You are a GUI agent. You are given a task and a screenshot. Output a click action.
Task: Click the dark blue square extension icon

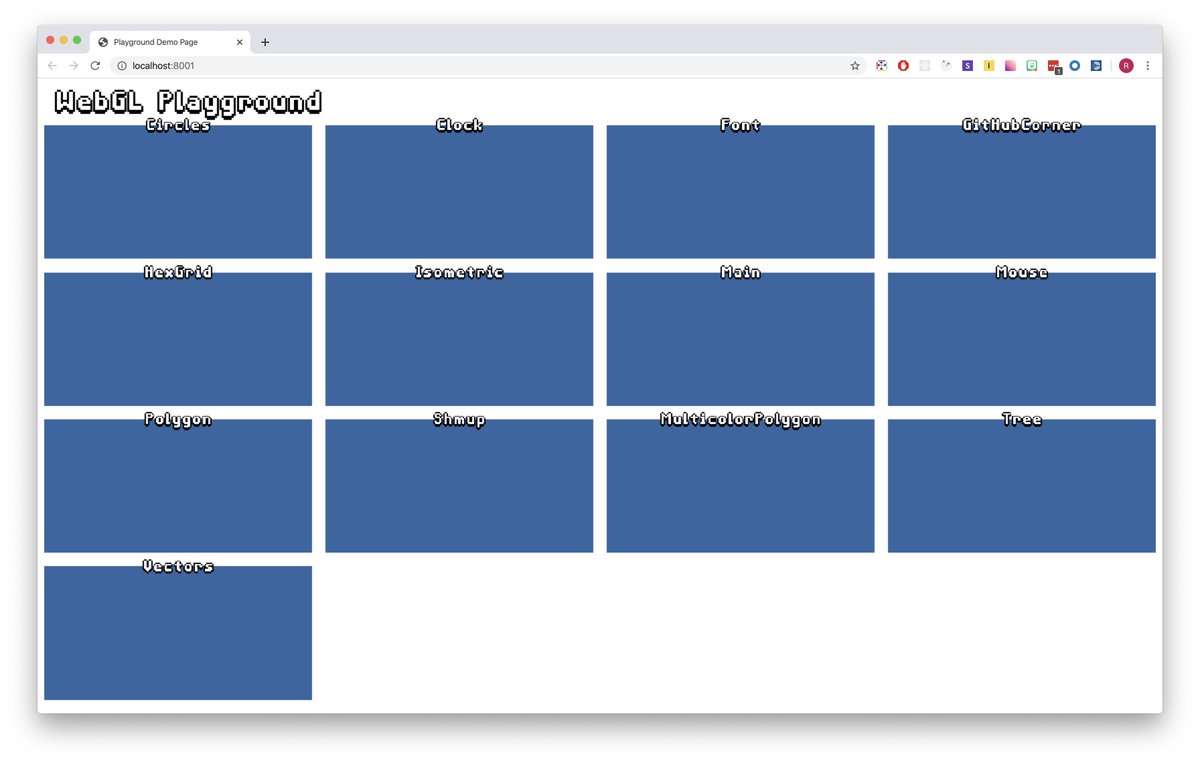tap(1096, 66)
